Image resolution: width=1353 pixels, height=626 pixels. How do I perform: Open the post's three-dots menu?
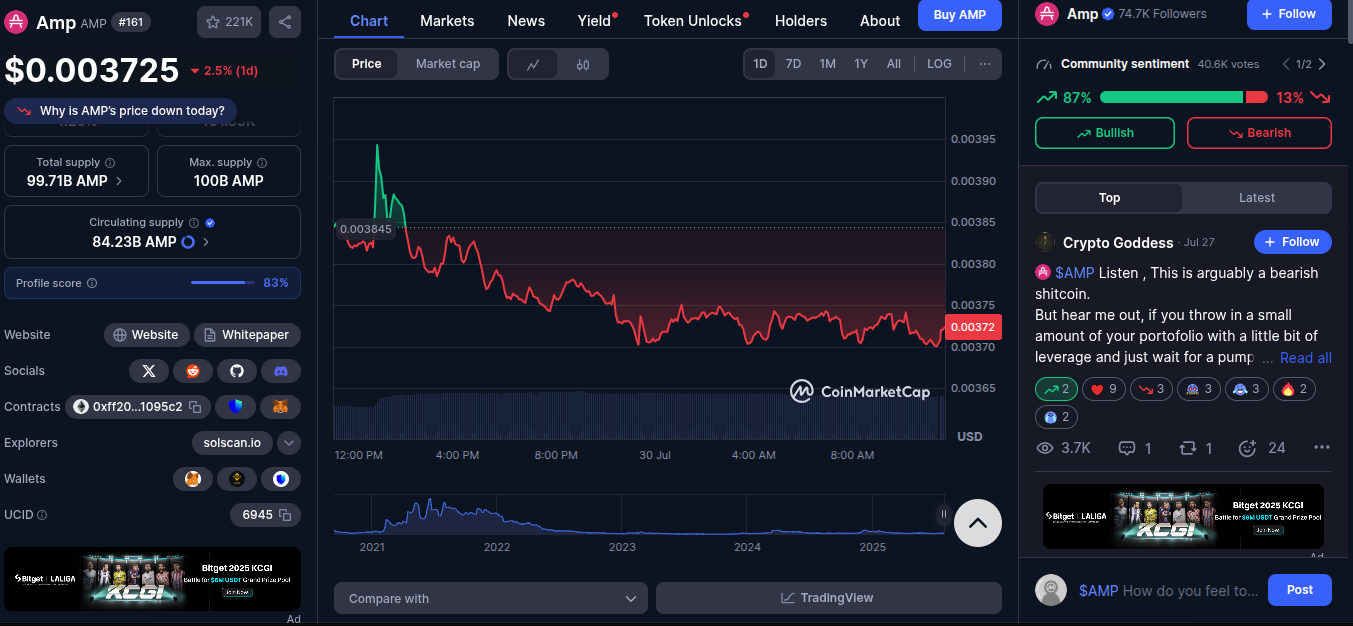tap(1322, 448)
